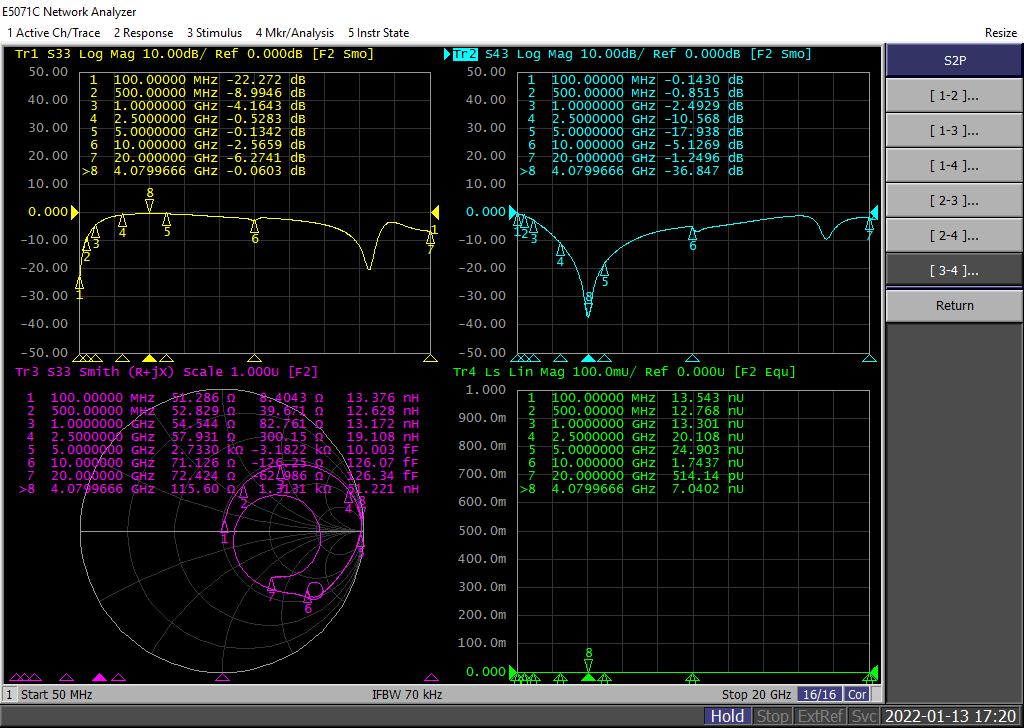
Task: Click filled yellow active marker on Tr1 axis
Action: pos(150,358)
